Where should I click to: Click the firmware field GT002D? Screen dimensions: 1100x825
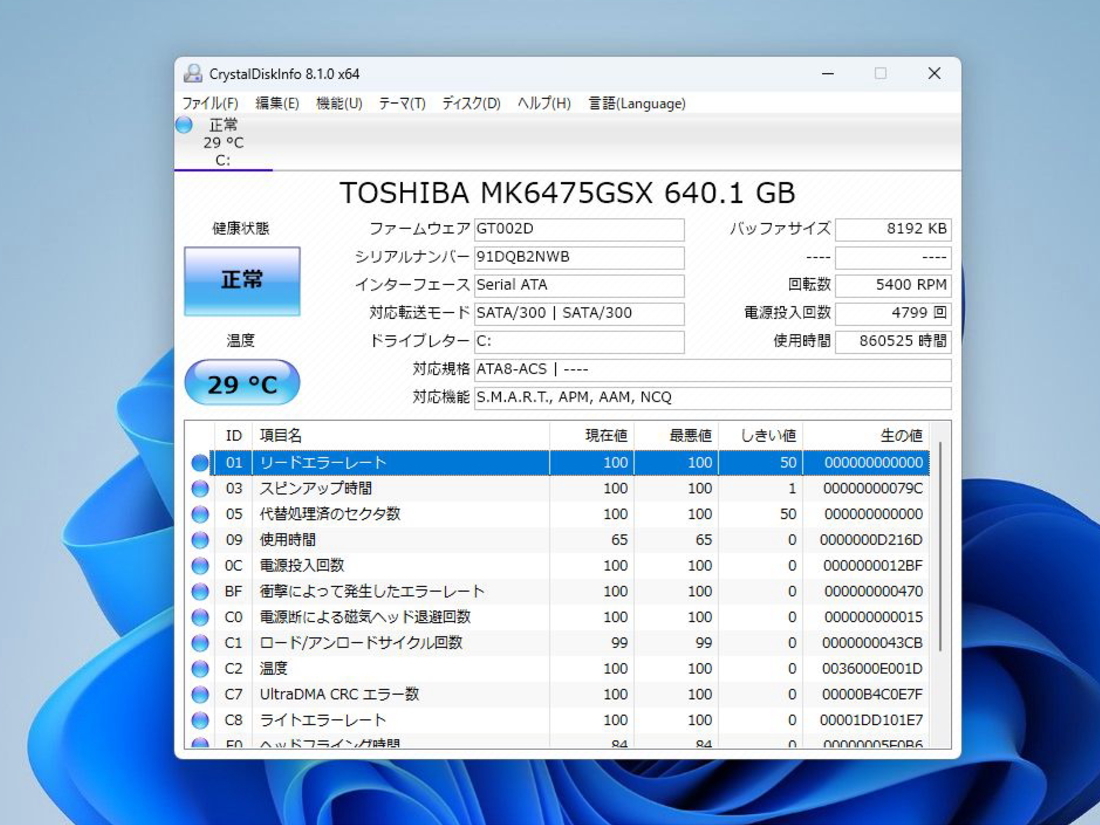[x=579, y=229]
